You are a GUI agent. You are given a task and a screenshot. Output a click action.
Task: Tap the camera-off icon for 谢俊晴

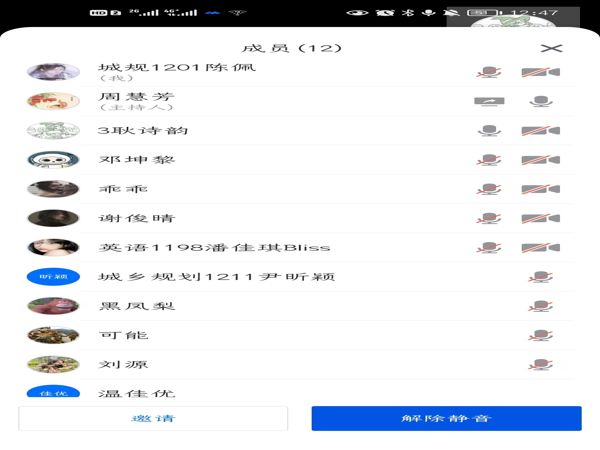(540, 218)
